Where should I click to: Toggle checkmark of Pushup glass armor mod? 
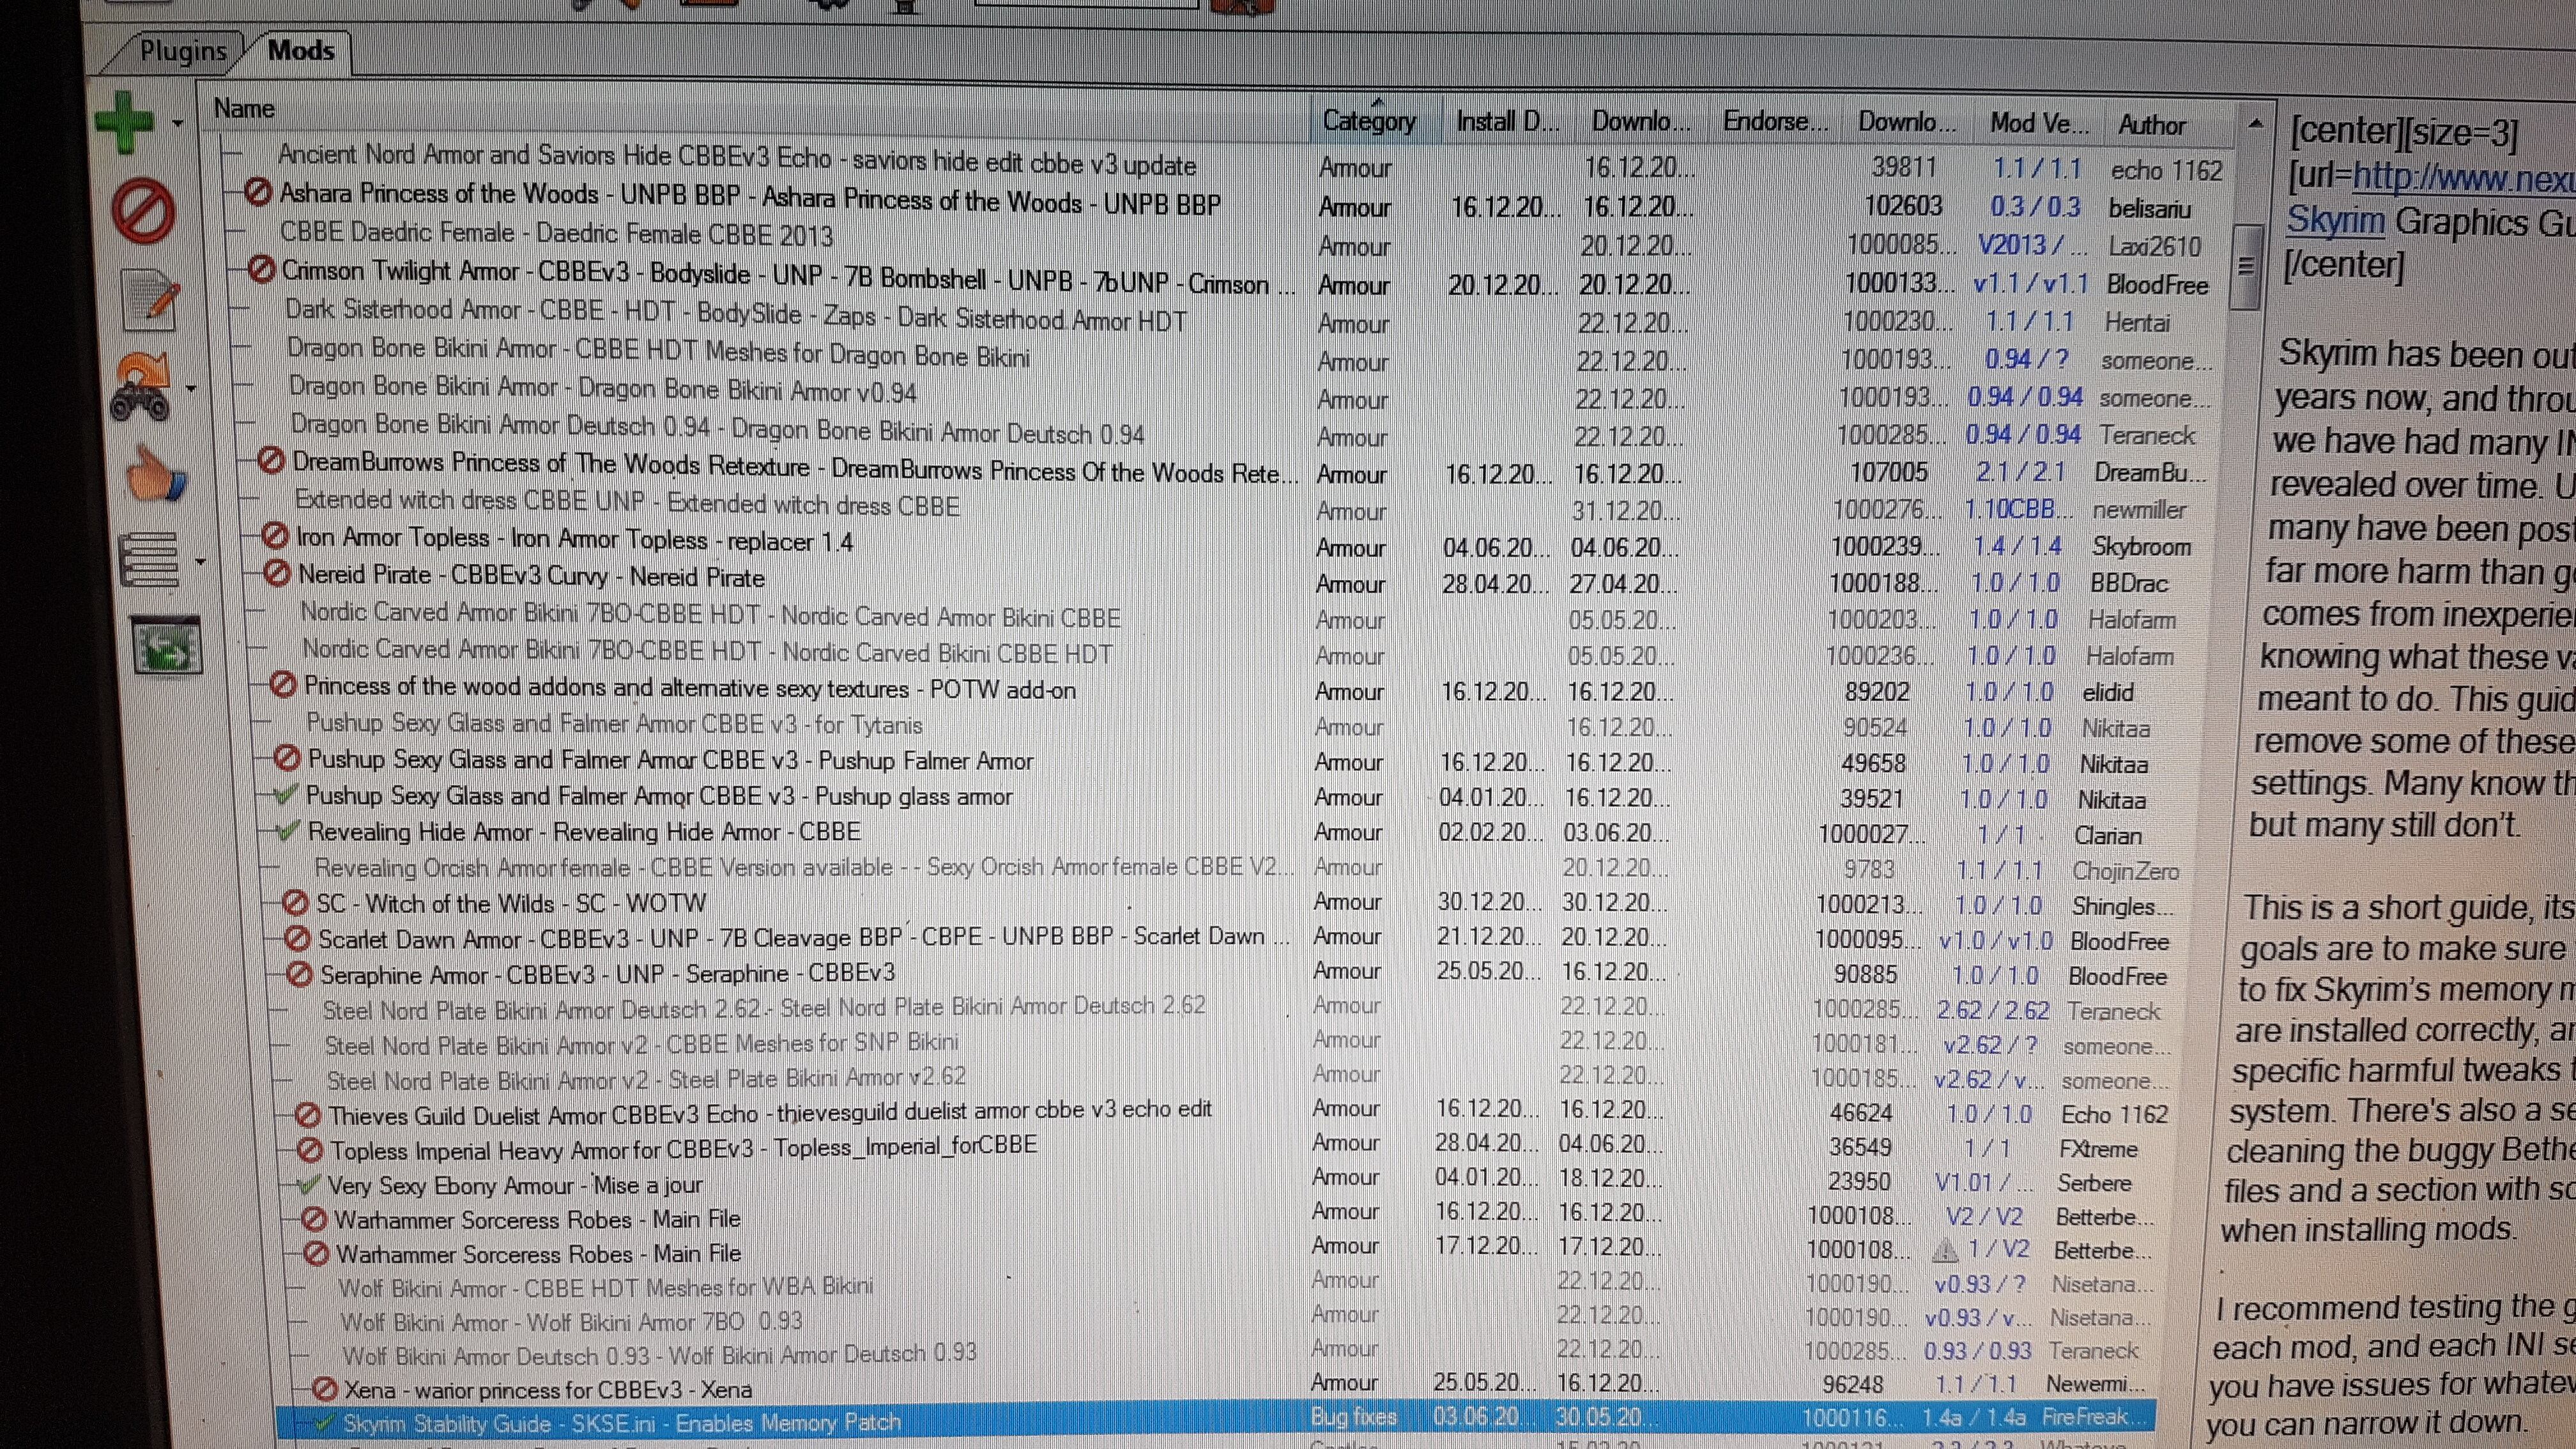pos(285,795)
